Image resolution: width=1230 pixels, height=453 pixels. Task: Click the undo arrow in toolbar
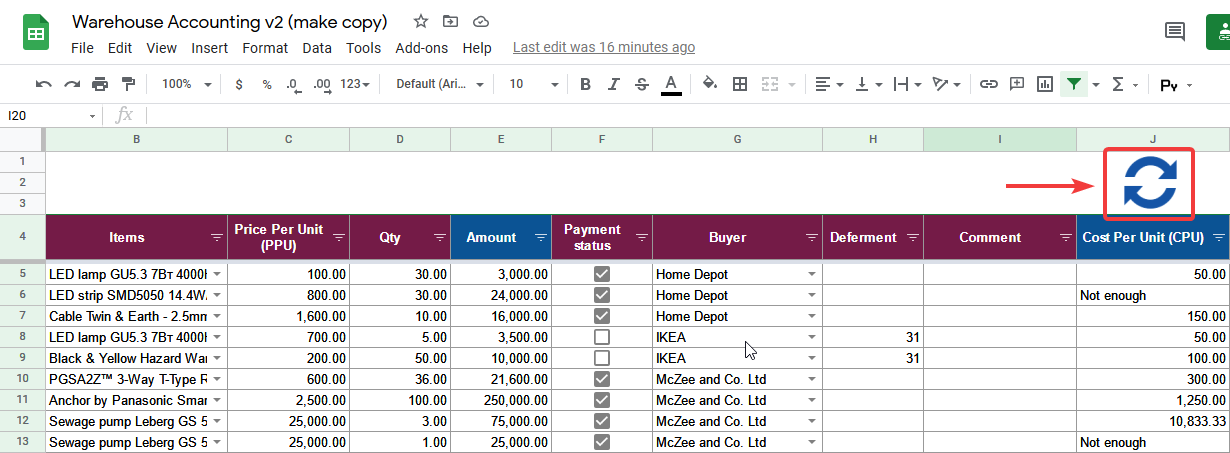tap(44, 84)
